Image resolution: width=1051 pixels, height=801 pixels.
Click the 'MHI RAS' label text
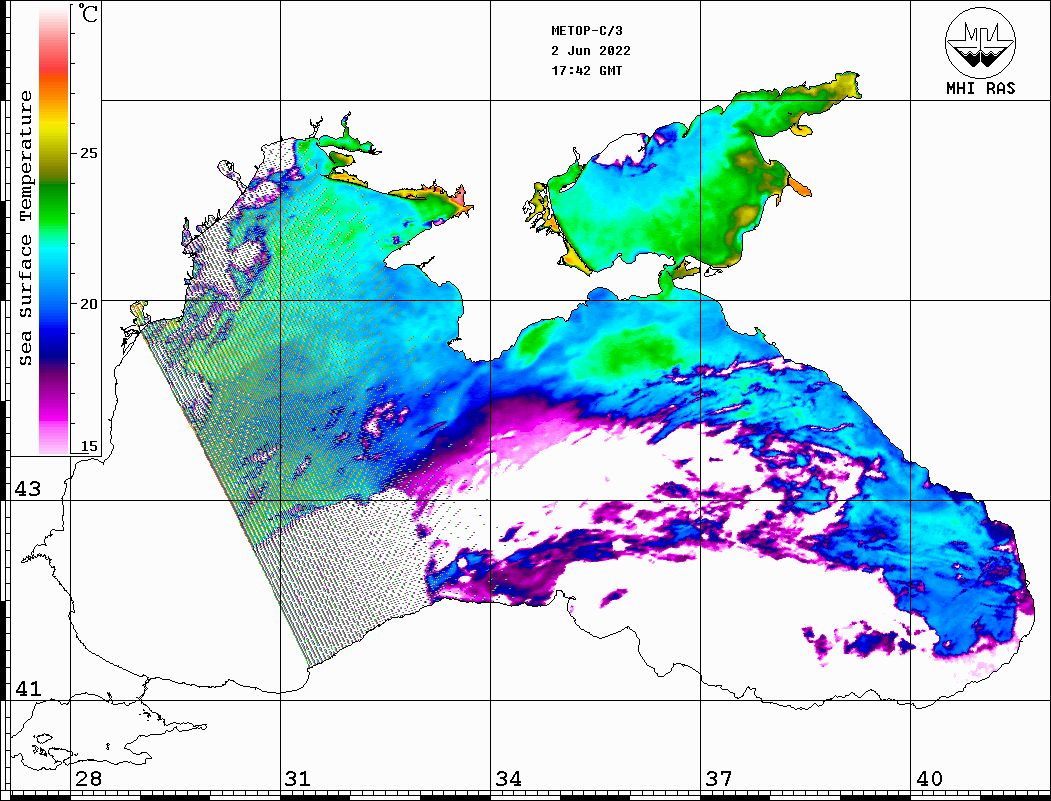click(981, 88)
